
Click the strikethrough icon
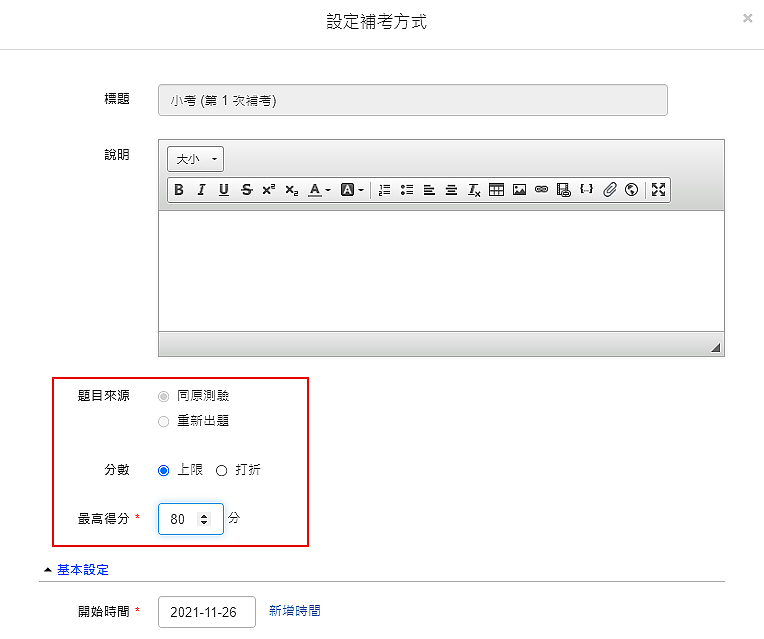point(246,190)
